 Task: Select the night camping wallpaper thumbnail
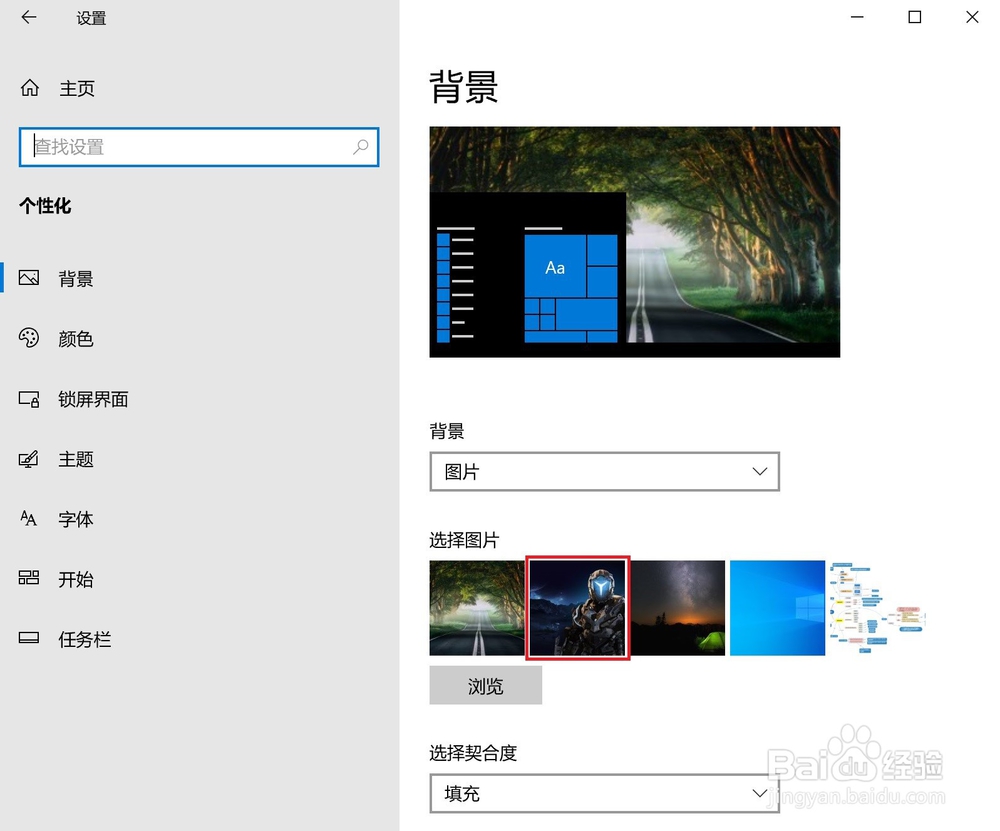point(679,607)
